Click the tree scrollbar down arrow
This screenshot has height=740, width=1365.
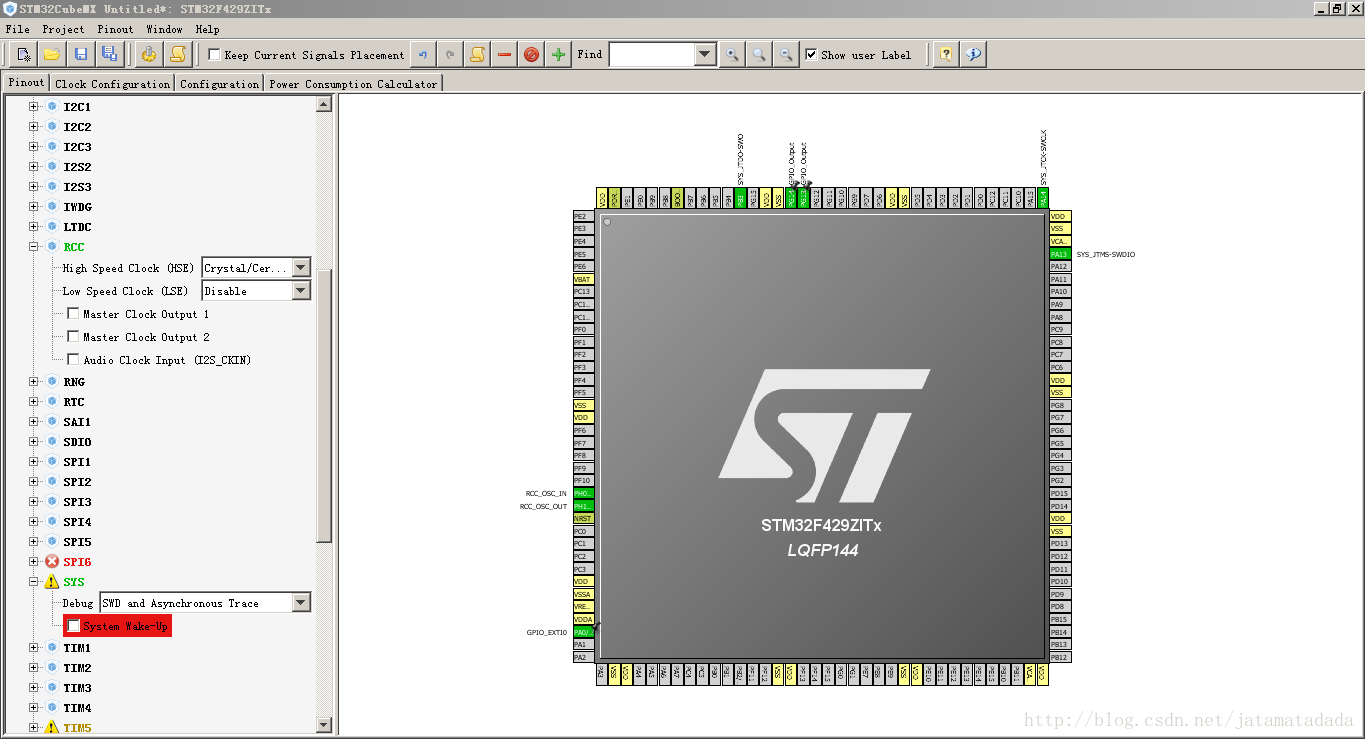pyautogui.click(x=324, y=725)
